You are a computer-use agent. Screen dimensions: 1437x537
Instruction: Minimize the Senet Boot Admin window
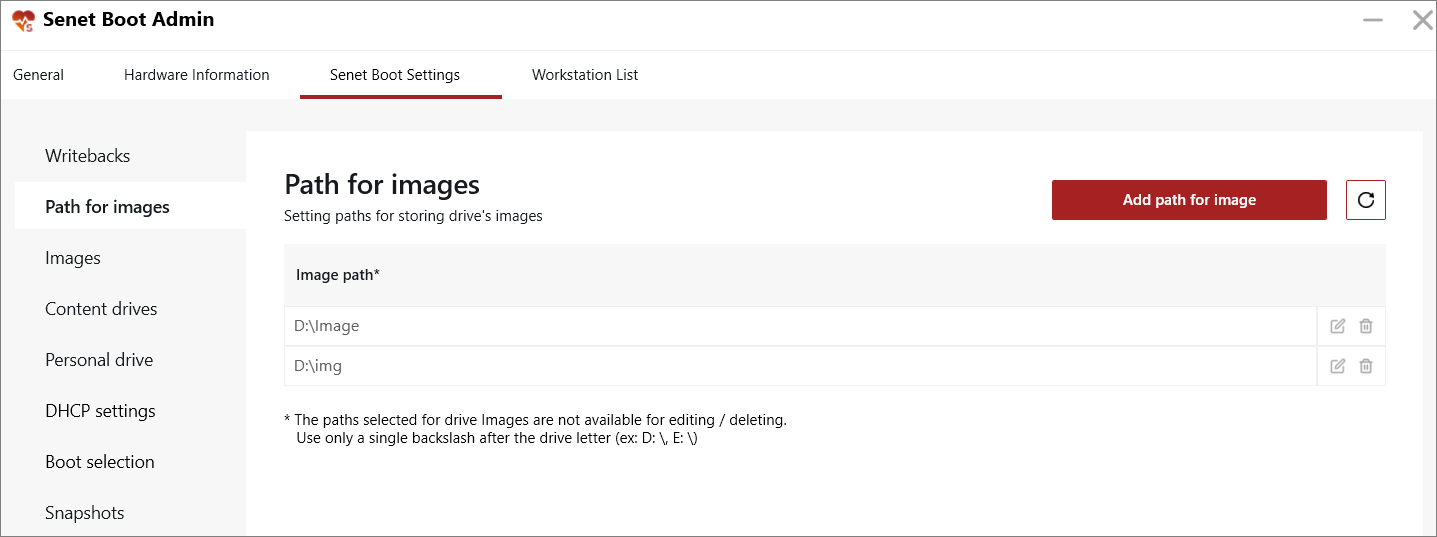(1375, 20)
